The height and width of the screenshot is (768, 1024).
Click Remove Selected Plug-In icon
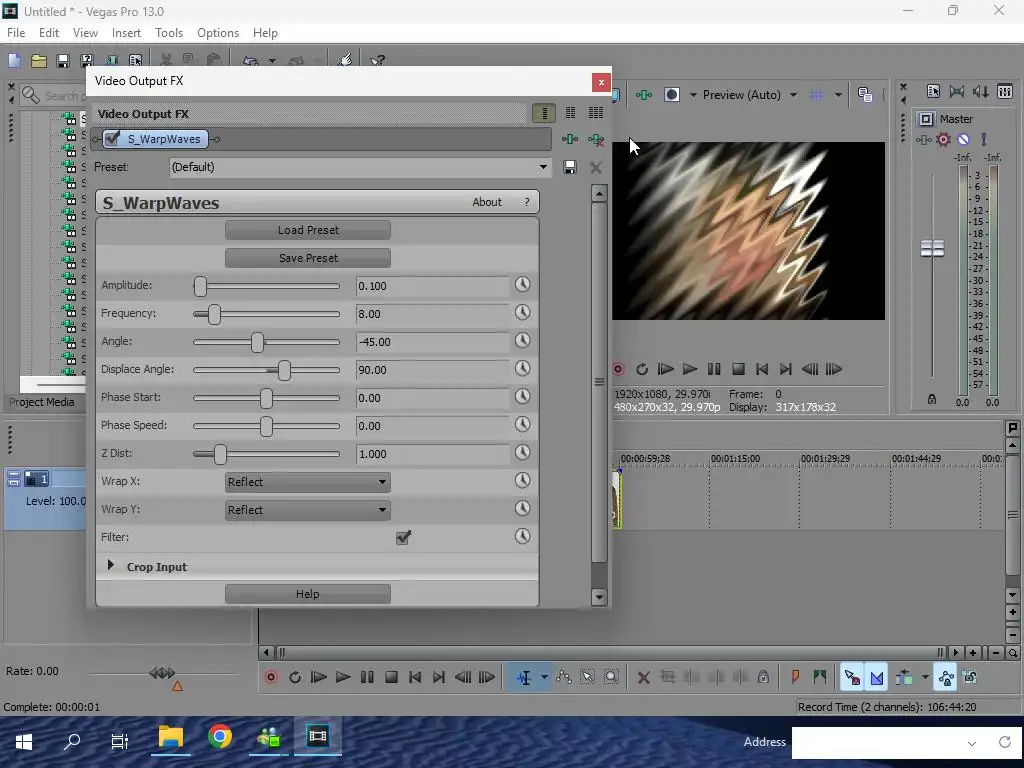tap(596, 139)
